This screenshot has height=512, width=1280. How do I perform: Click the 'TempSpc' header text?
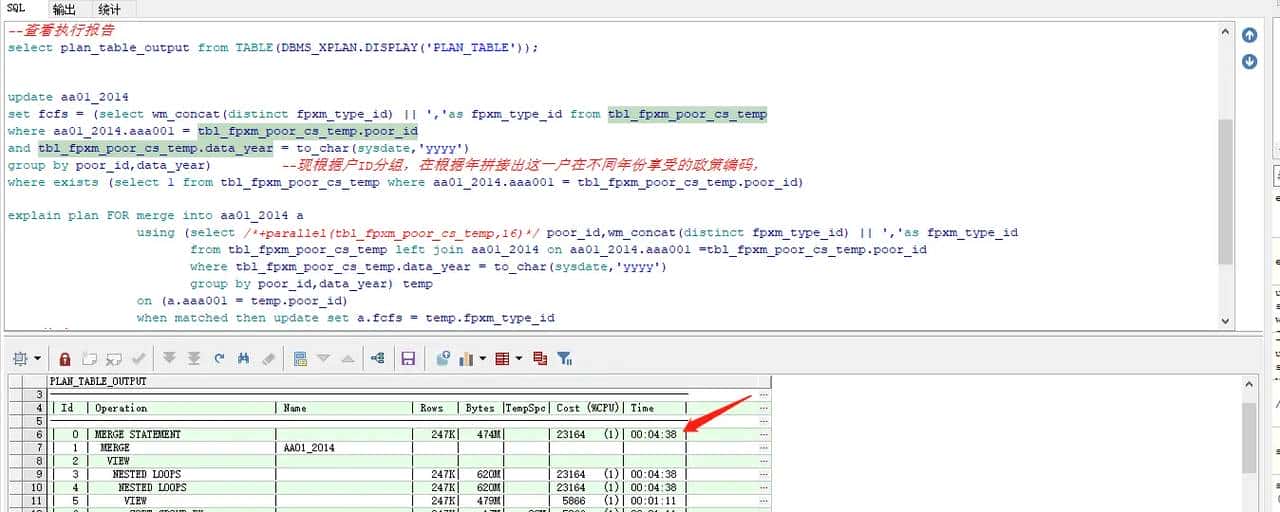[x=526, y=408]
